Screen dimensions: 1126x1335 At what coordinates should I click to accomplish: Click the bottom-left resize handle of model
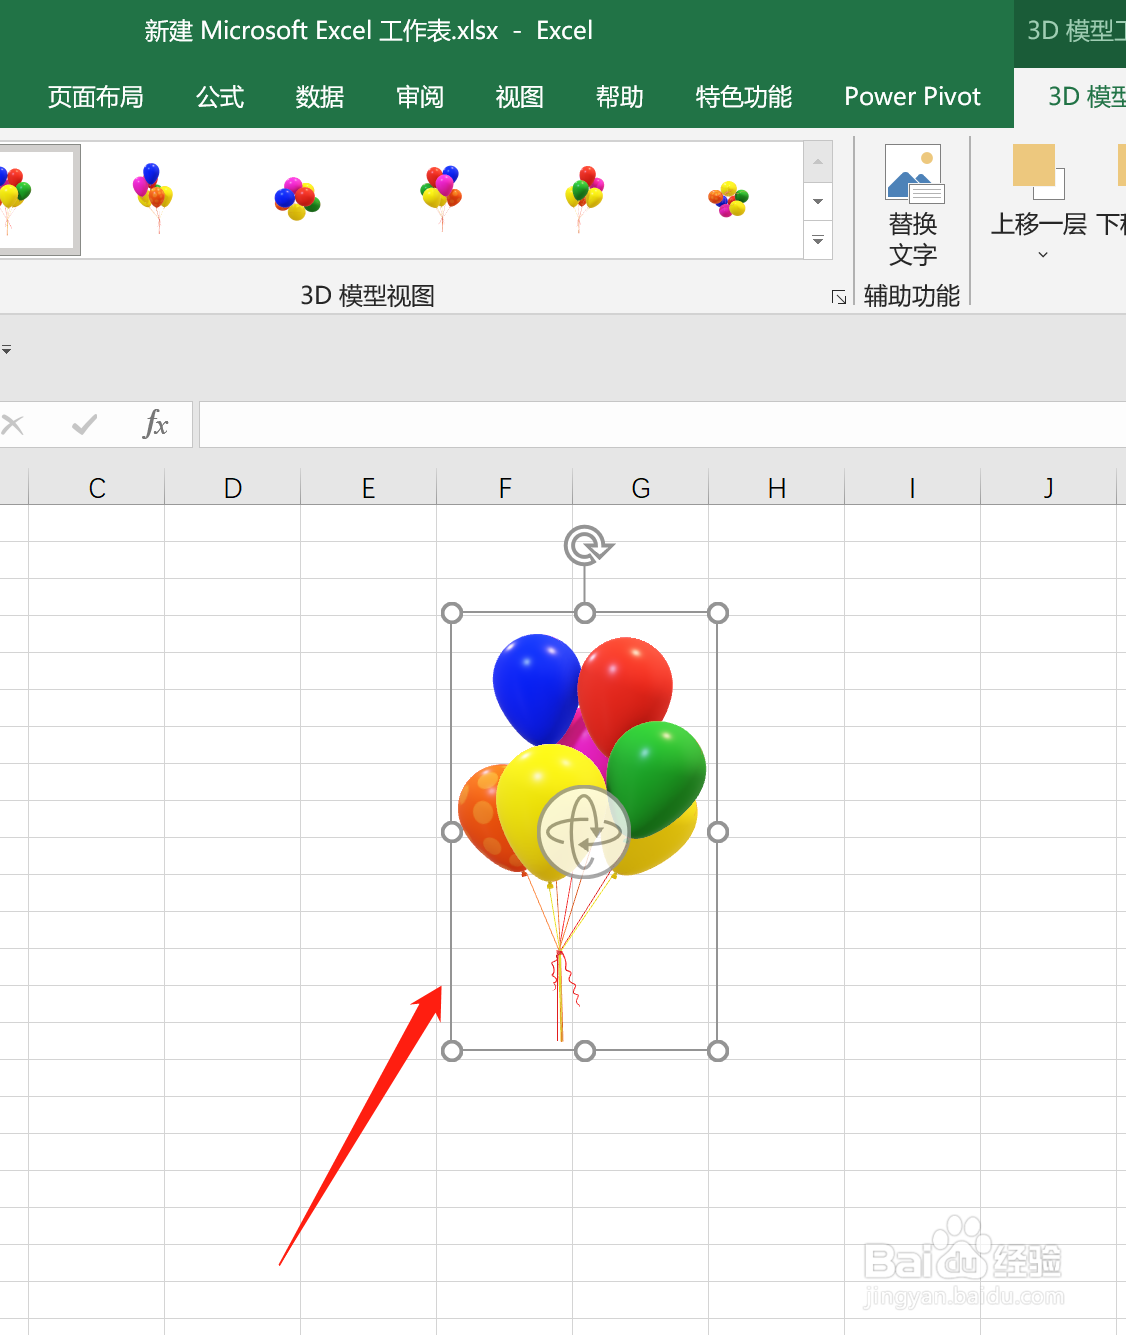click(x=452, y=1051)
